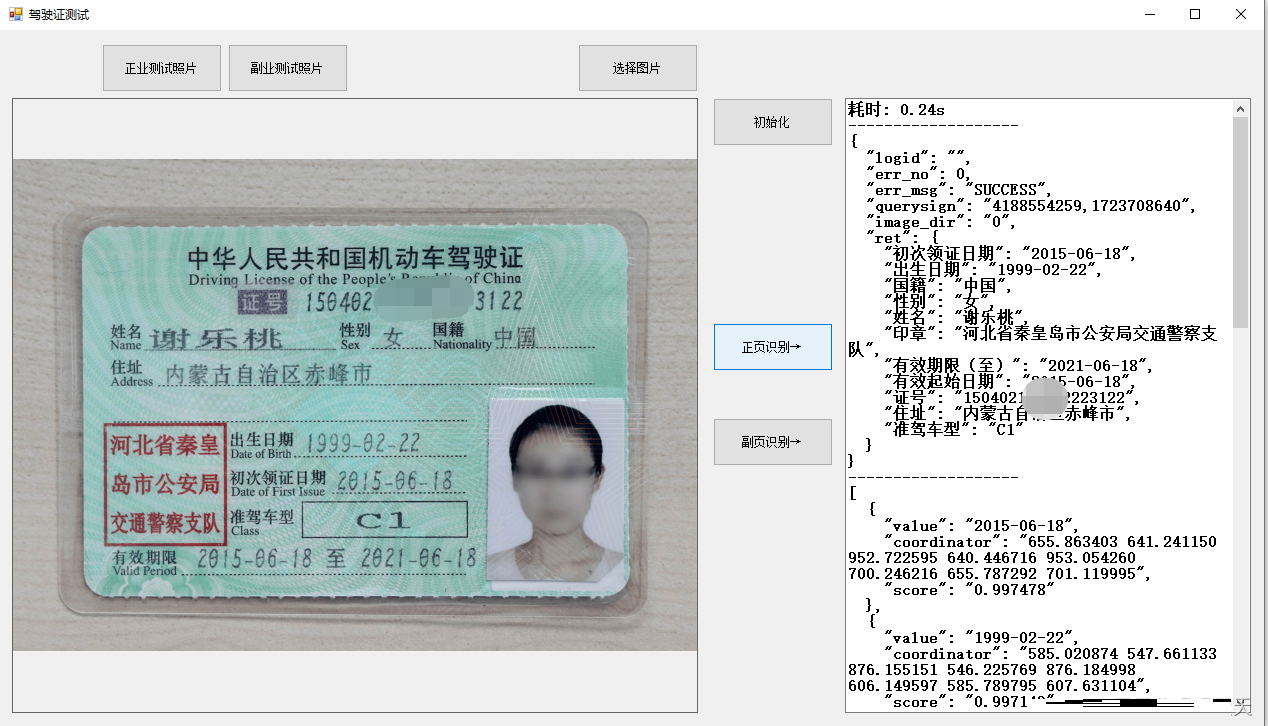Click the license title heading in the image

[x=355, y=260]
